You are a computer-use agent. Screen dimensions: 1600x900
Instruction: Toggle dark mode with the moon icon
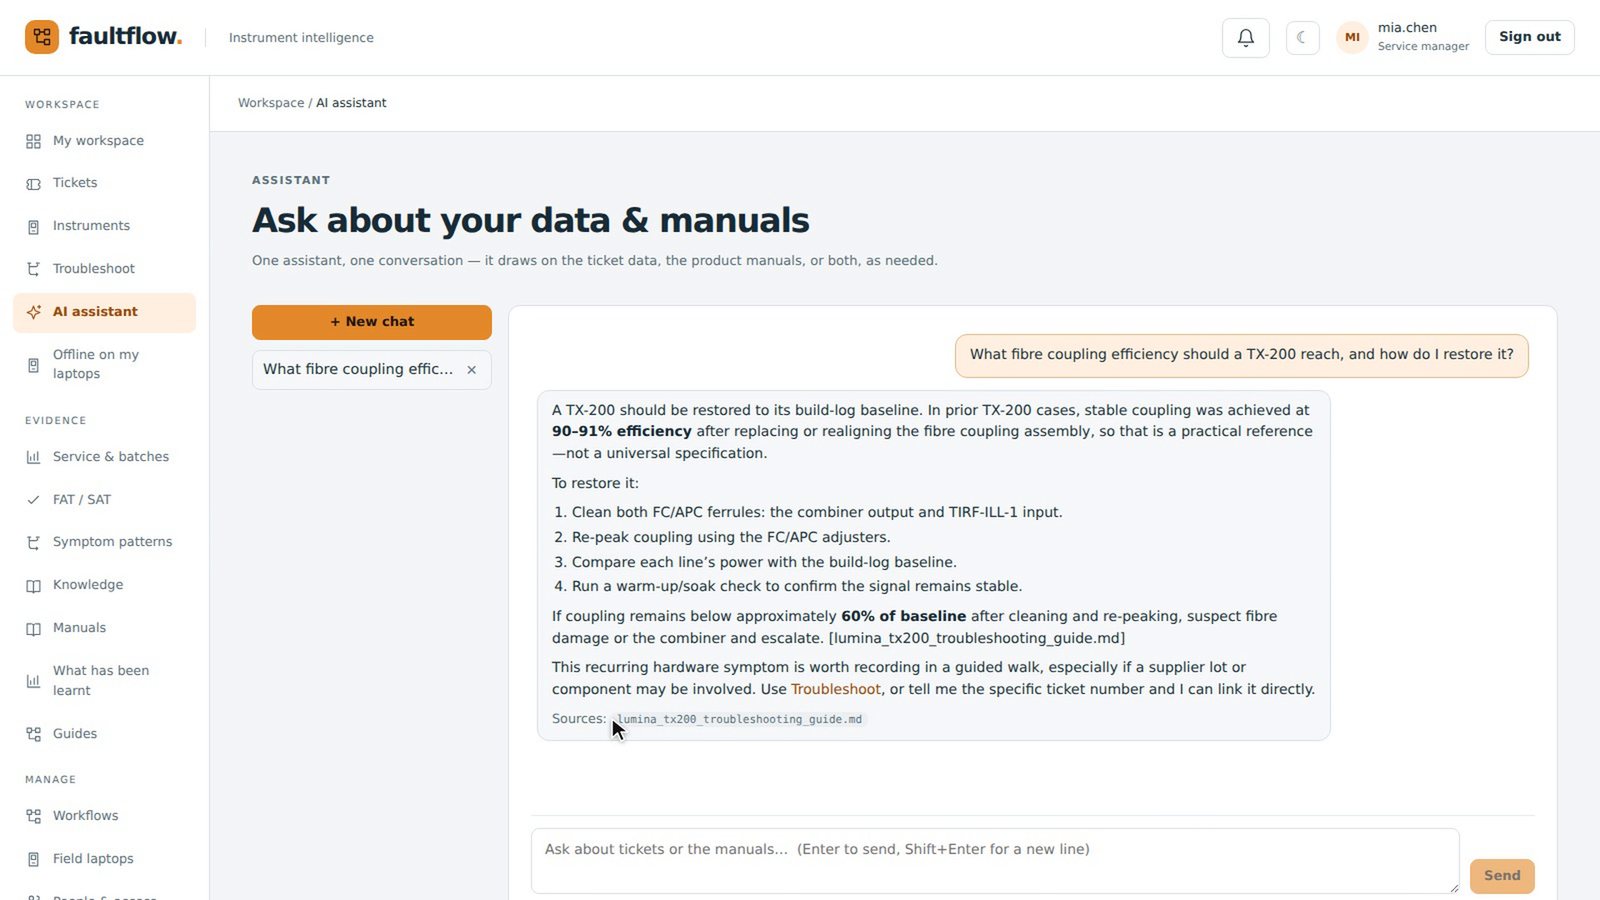1302,38
